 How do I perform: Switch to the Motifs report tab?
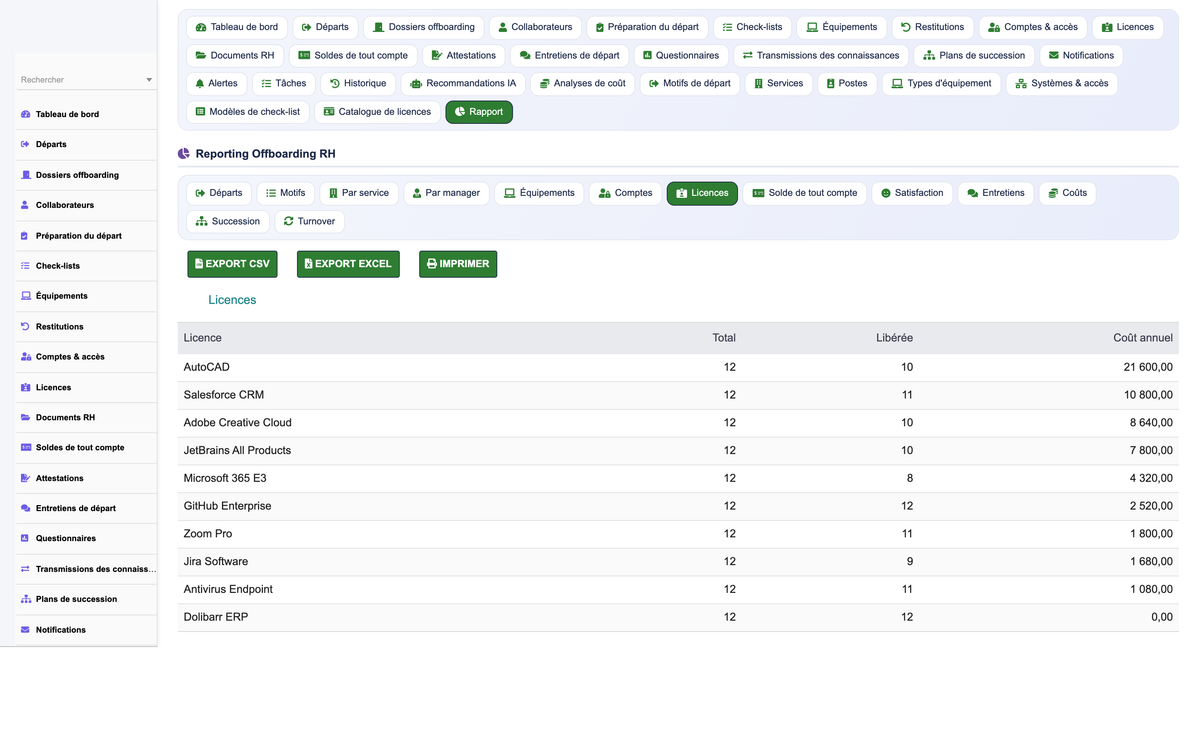click(286, 193)
